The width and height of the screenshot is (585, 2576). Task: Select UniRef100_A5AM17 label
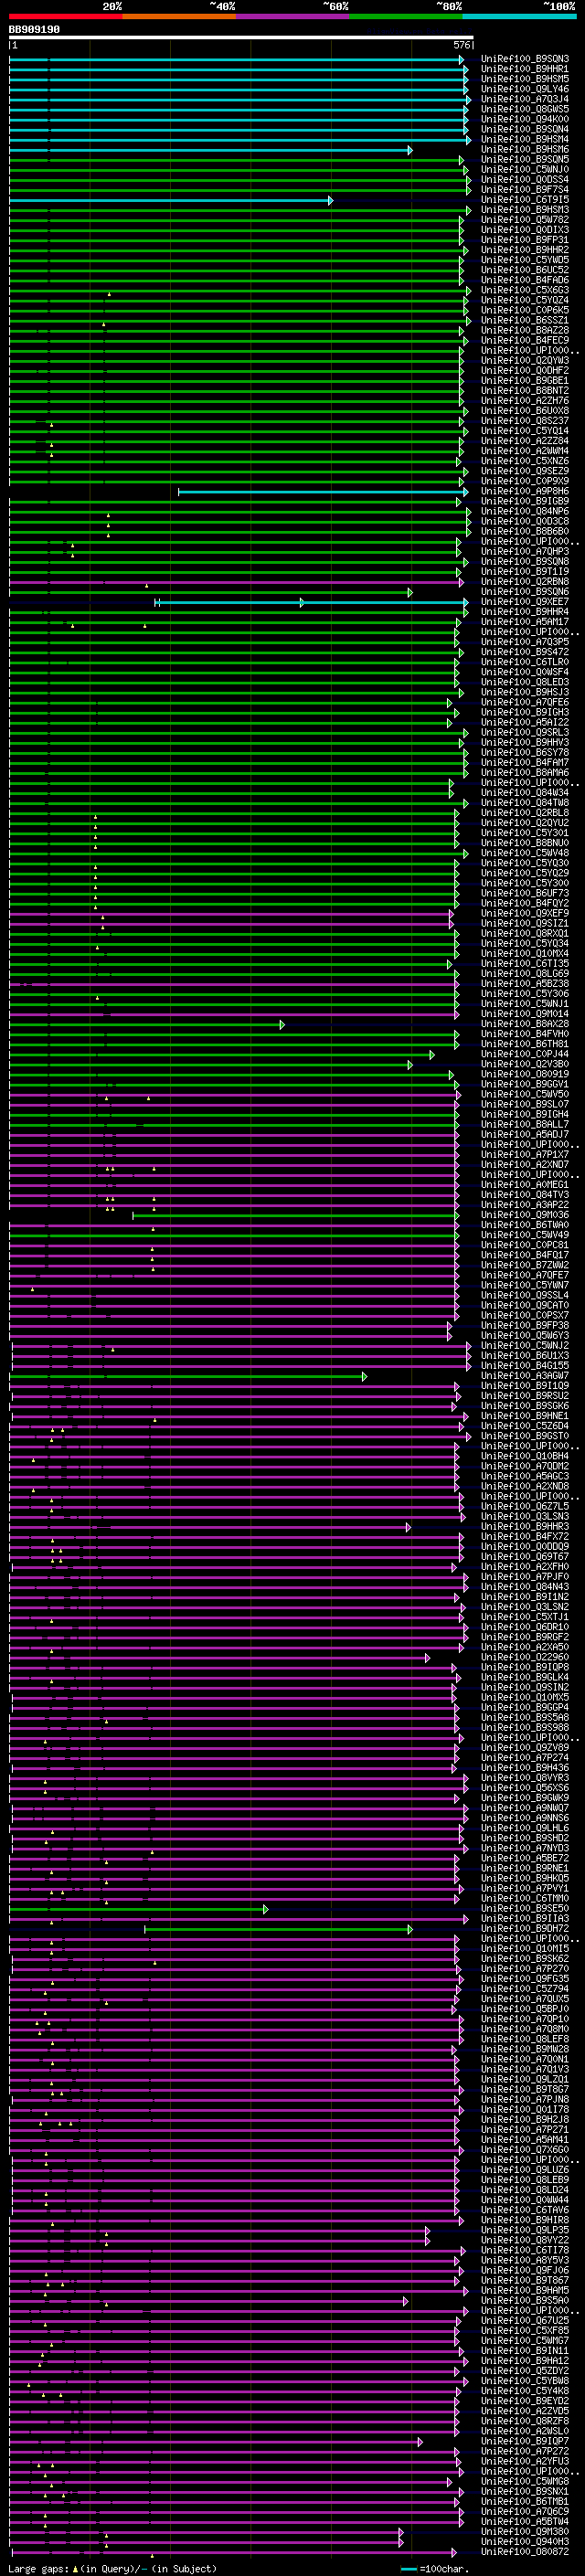pyautogui.click(x=525, y=622)
